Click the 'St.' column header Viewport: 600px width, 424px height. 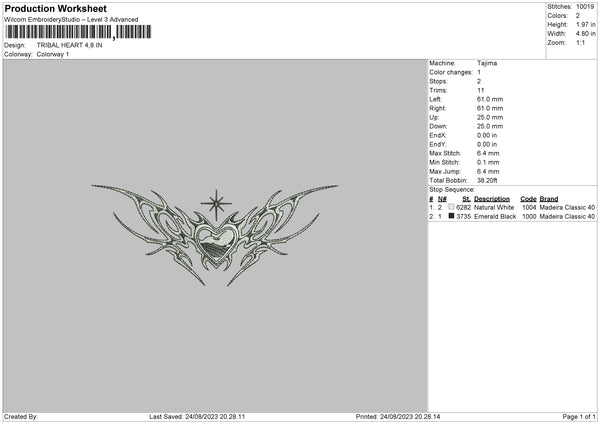466,199
